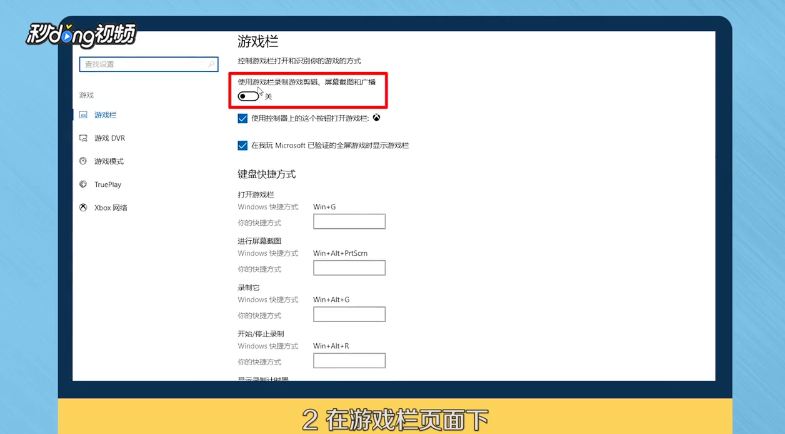Click the Xbox 网络 sidebar icon

pyautogui.click(x=83, y=207)
